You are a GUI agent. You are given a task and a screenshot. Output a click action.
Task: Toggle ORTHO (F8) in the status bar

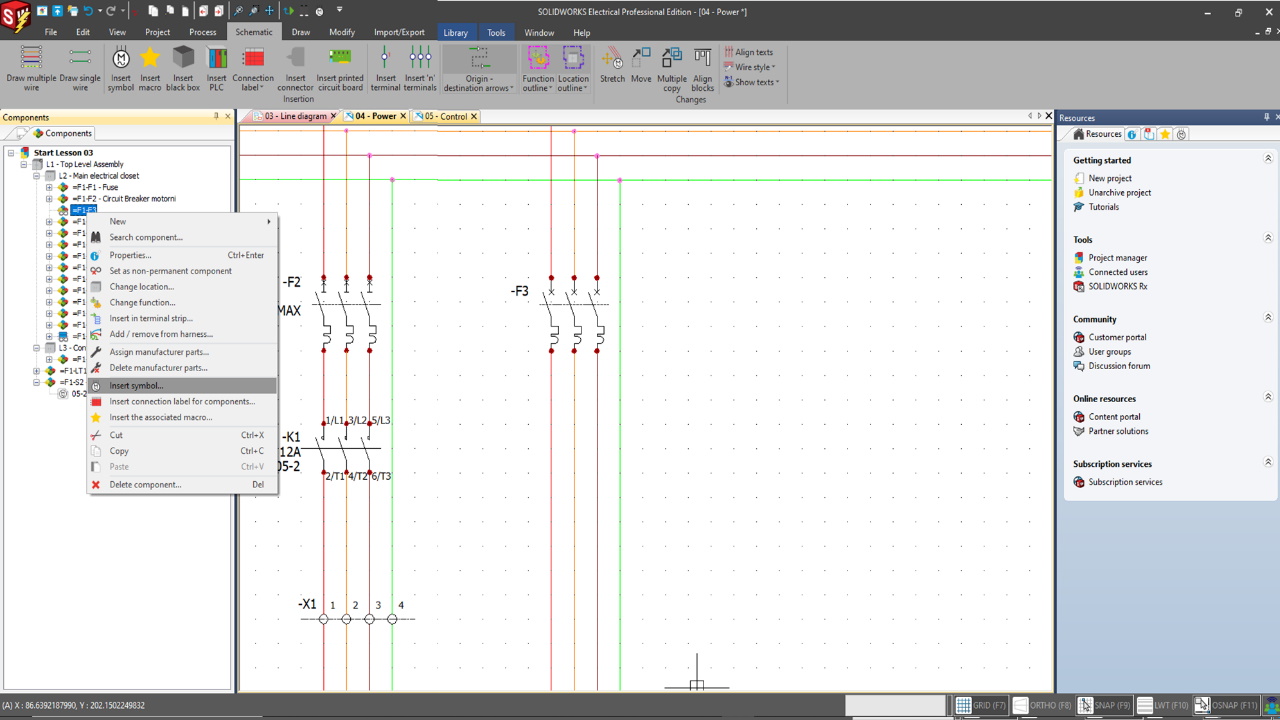tap(1041, 705)
